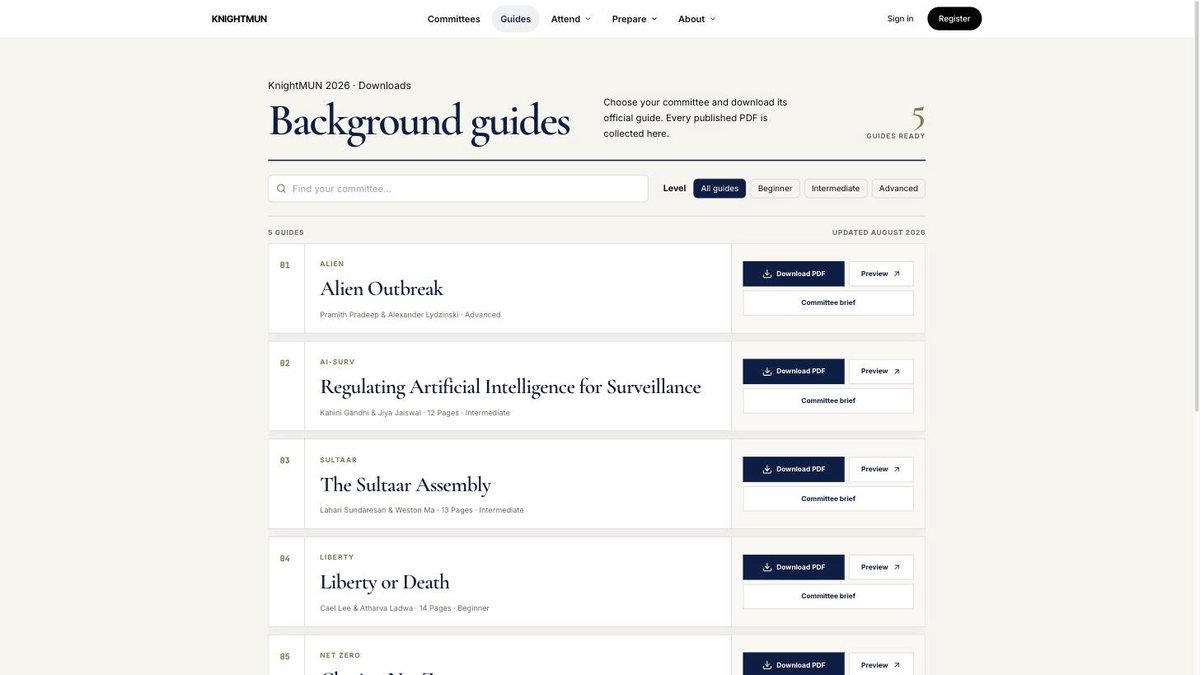Click the SULTAAR category label
The height and width of the screenshot is (675, 1200).
click(339, 460)
